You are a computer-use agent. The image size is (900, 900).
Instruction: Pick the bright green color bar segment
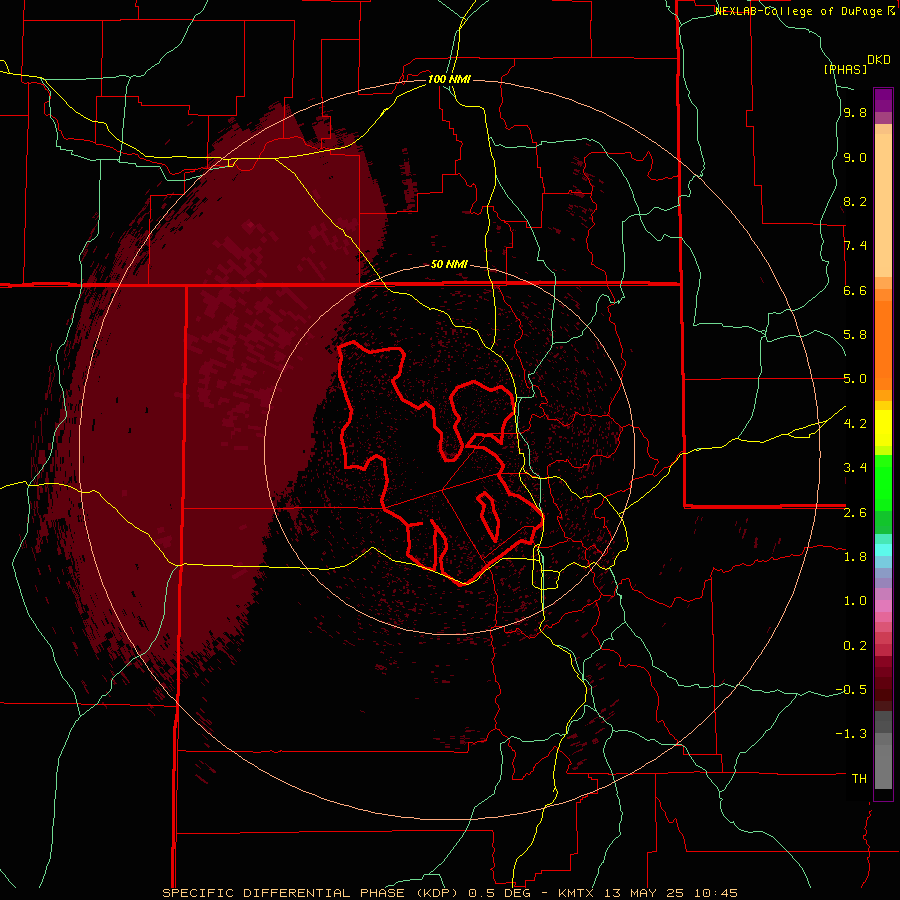(883, 483)
